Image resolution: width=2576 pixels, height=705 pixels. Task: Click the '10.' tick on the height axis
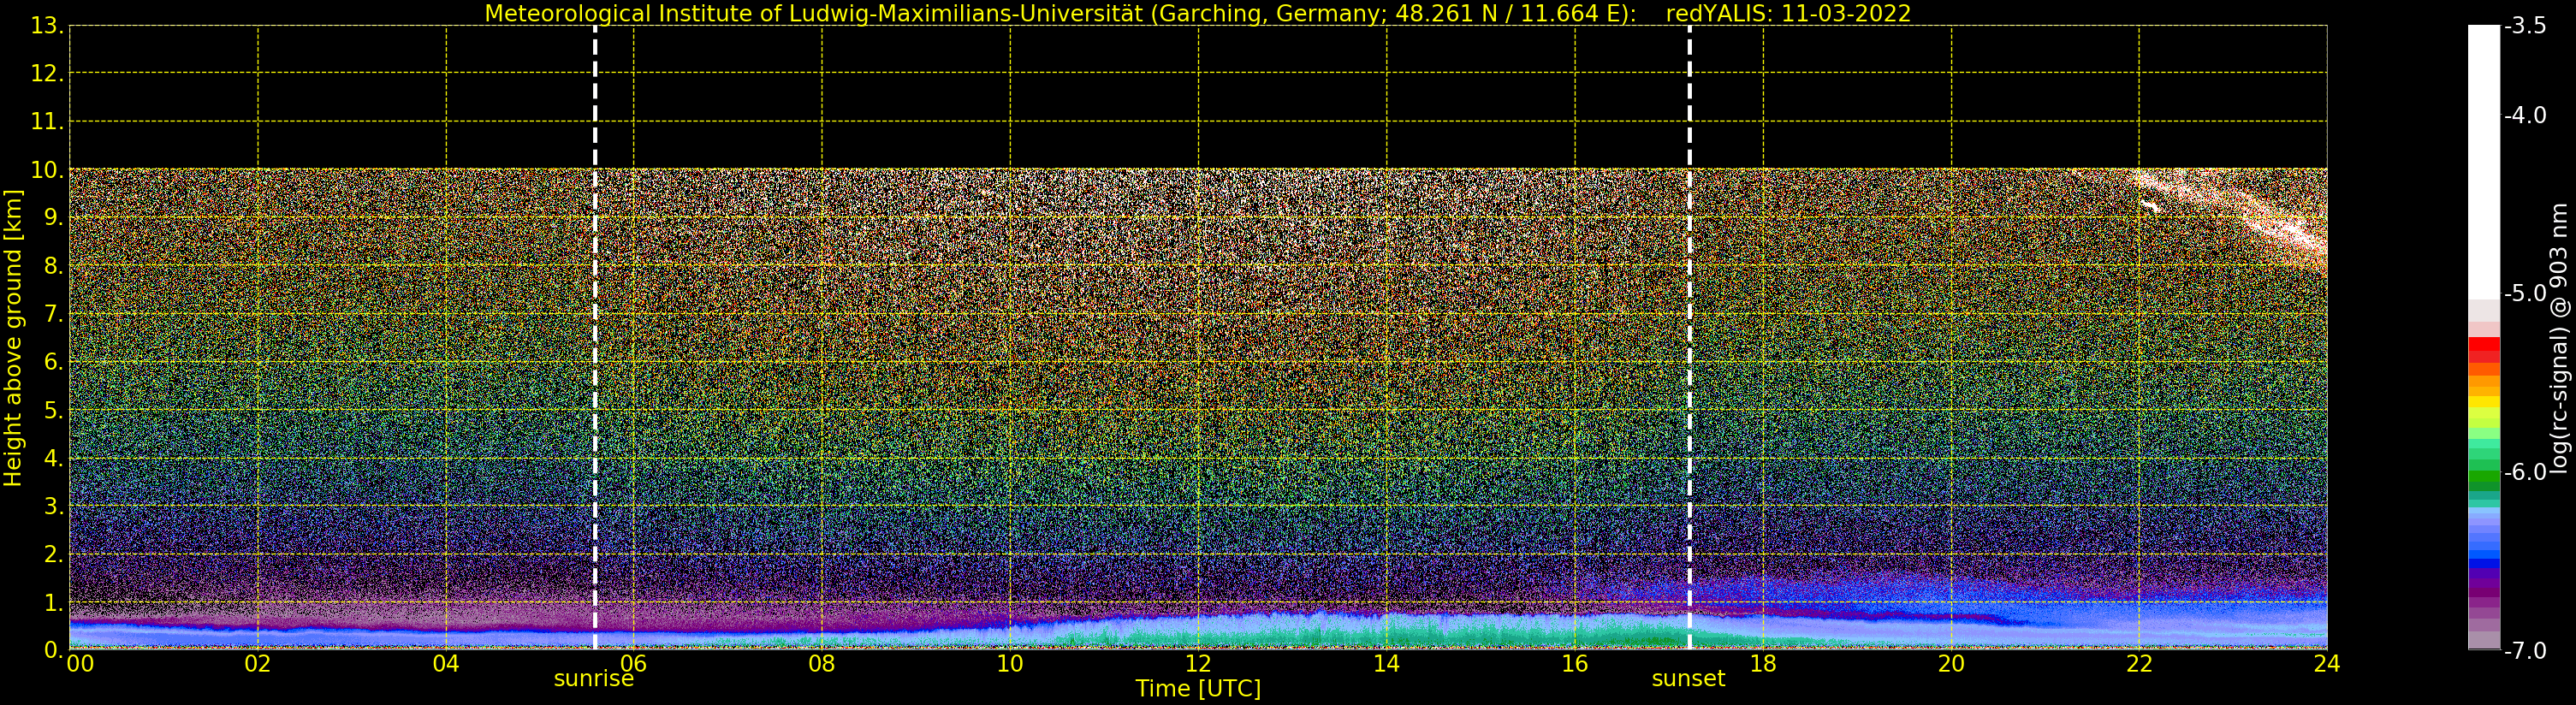[x=47, y=170]
